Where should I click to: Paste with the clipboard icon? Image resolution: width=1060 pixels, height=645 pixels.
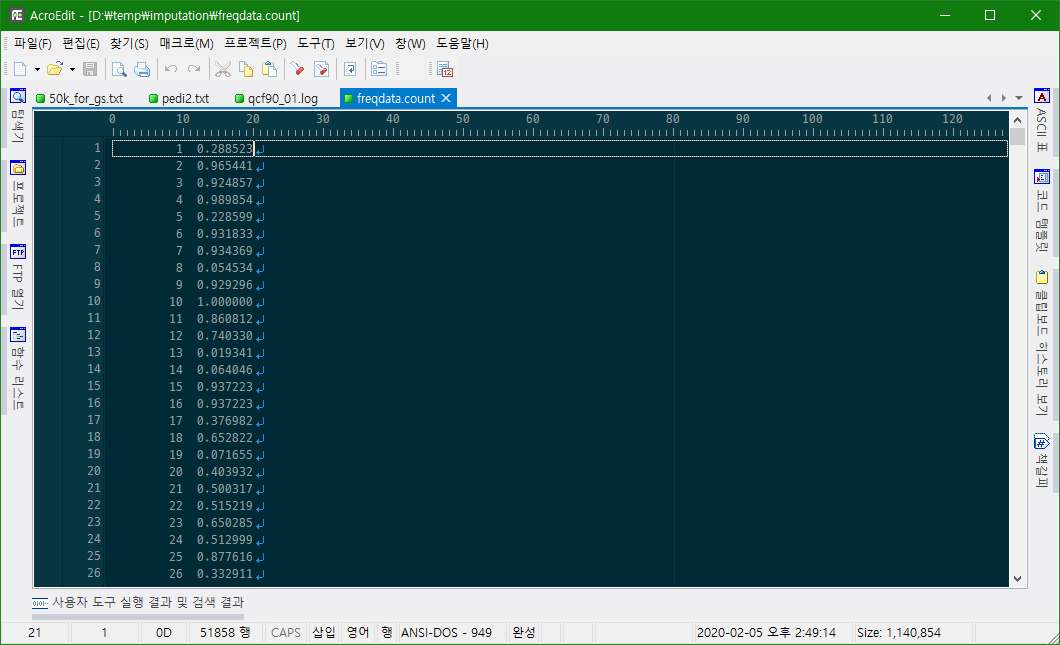(x=269, y=69)
